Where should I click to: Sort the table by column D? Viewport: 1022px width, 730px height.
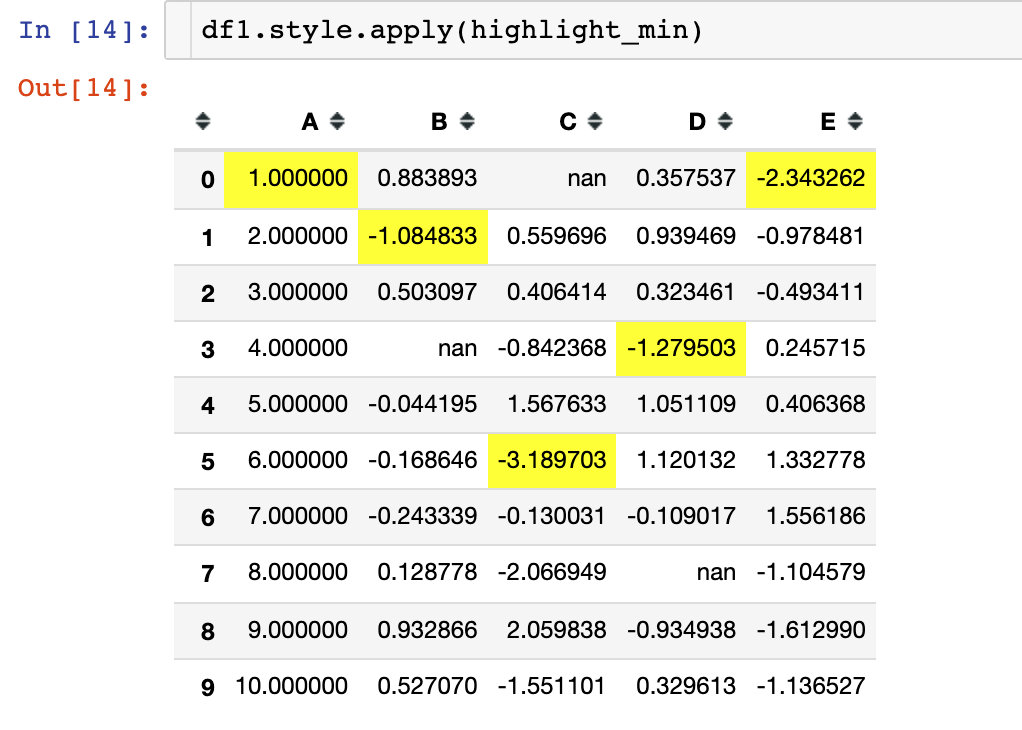pos(725,121)
